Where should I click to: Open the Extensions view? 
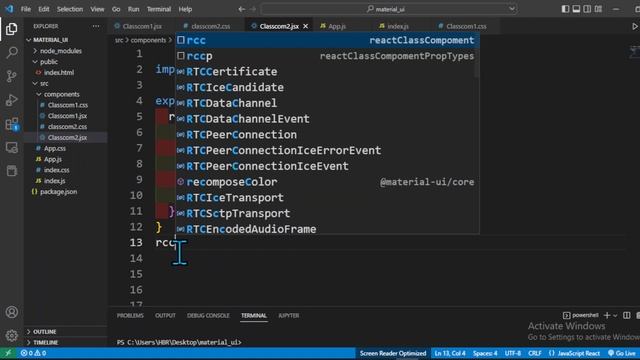[11, 124]
